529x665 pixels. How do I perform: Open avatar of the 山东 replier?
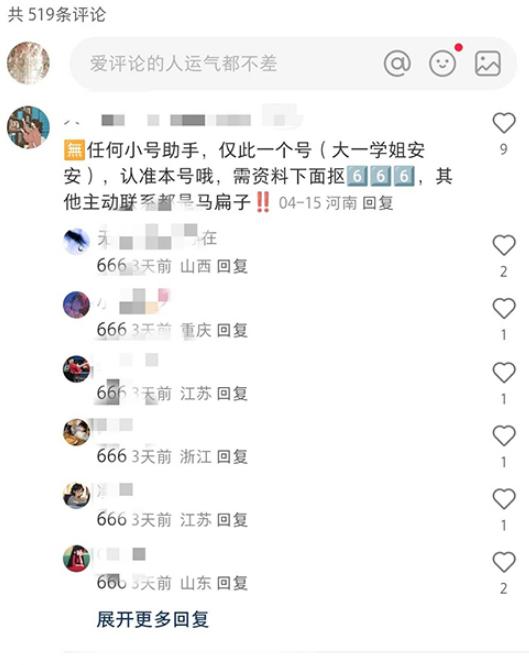point(76,559)
